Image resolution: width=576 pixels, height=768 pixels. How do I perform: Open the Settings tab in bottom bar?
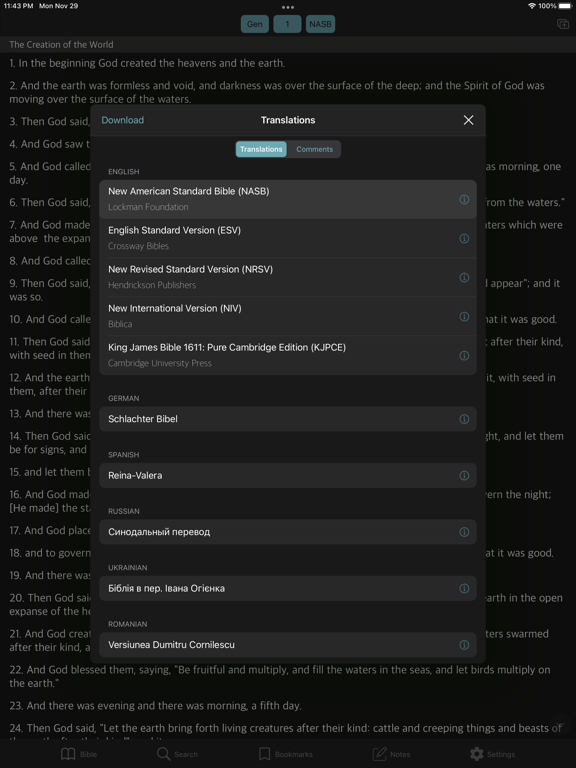492,754
